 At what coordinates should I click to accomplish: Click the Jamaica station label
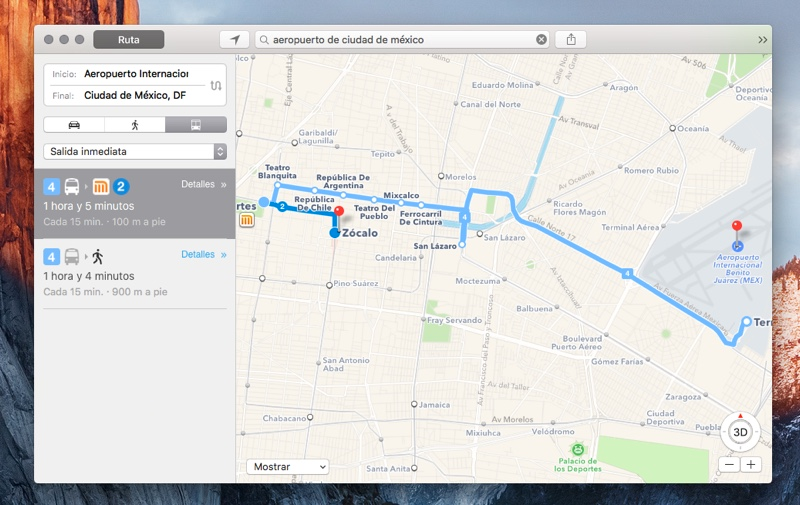click(434, 405)
